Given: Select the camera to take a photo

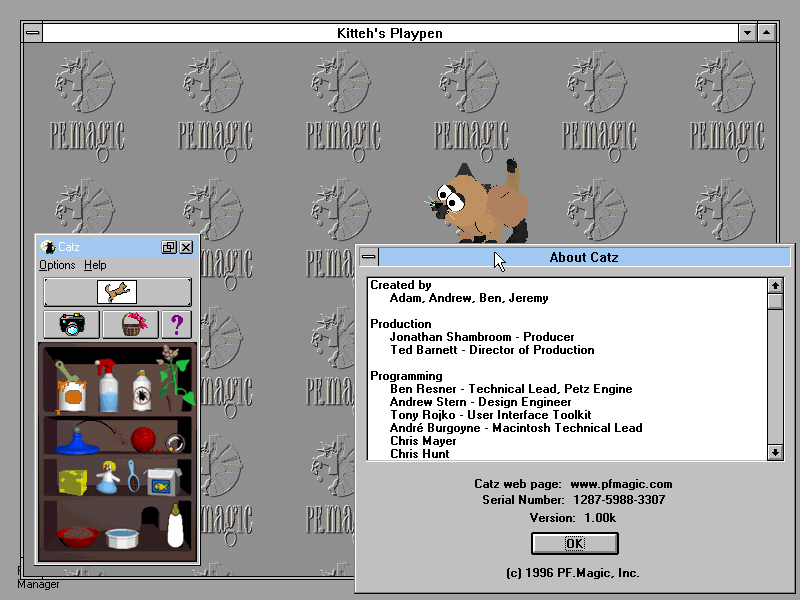Looking at the screenshot, I should coord(70,325).
